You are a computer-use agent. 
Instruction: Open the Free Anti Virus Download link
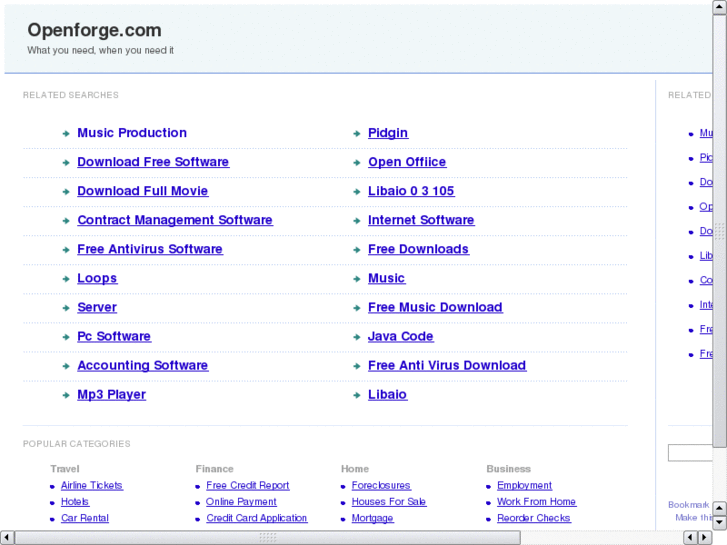pos(447,365)
